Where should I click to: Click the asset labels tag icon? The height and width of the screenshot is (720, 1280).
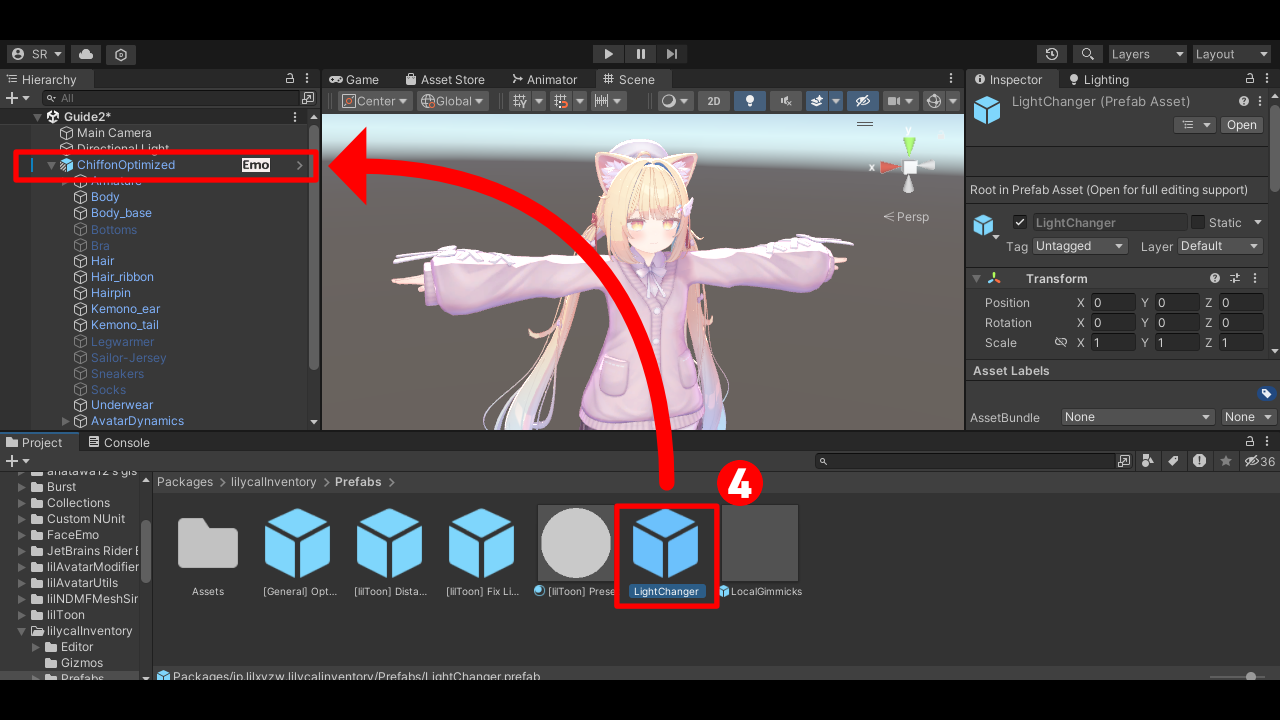pos(1266,394)
